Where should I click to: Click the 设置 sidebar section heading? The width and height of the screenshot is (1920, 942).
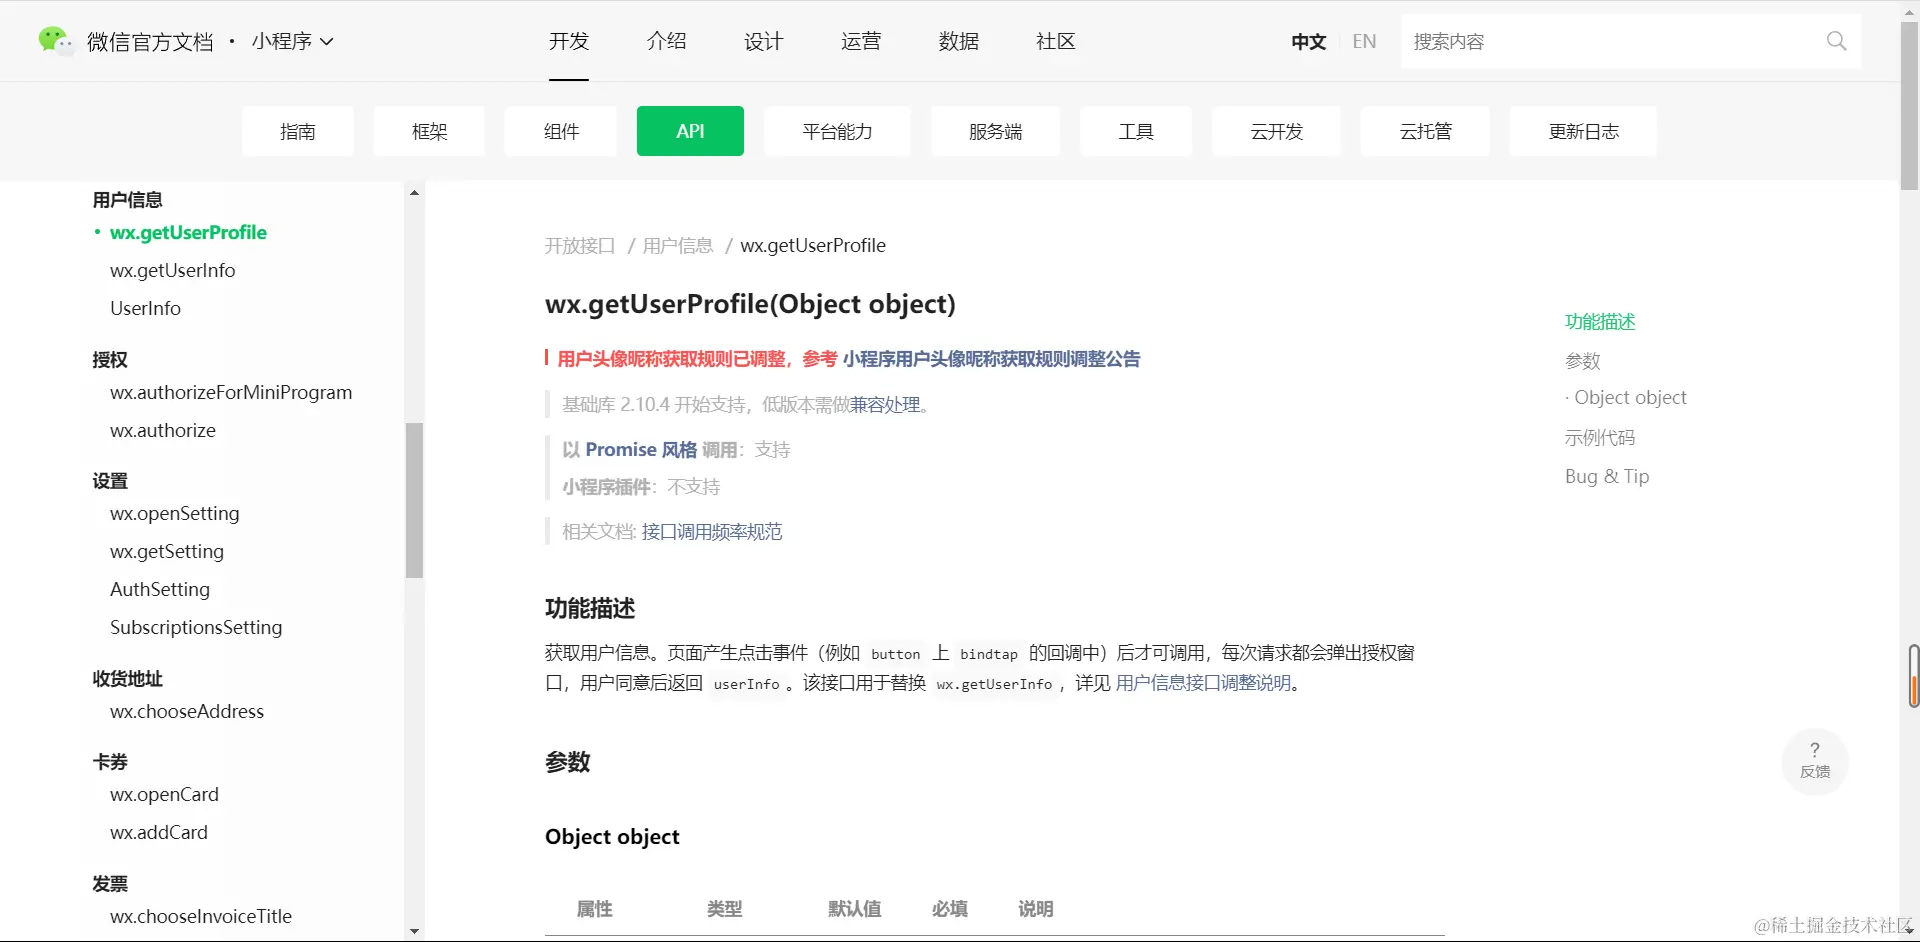(110, 480)
